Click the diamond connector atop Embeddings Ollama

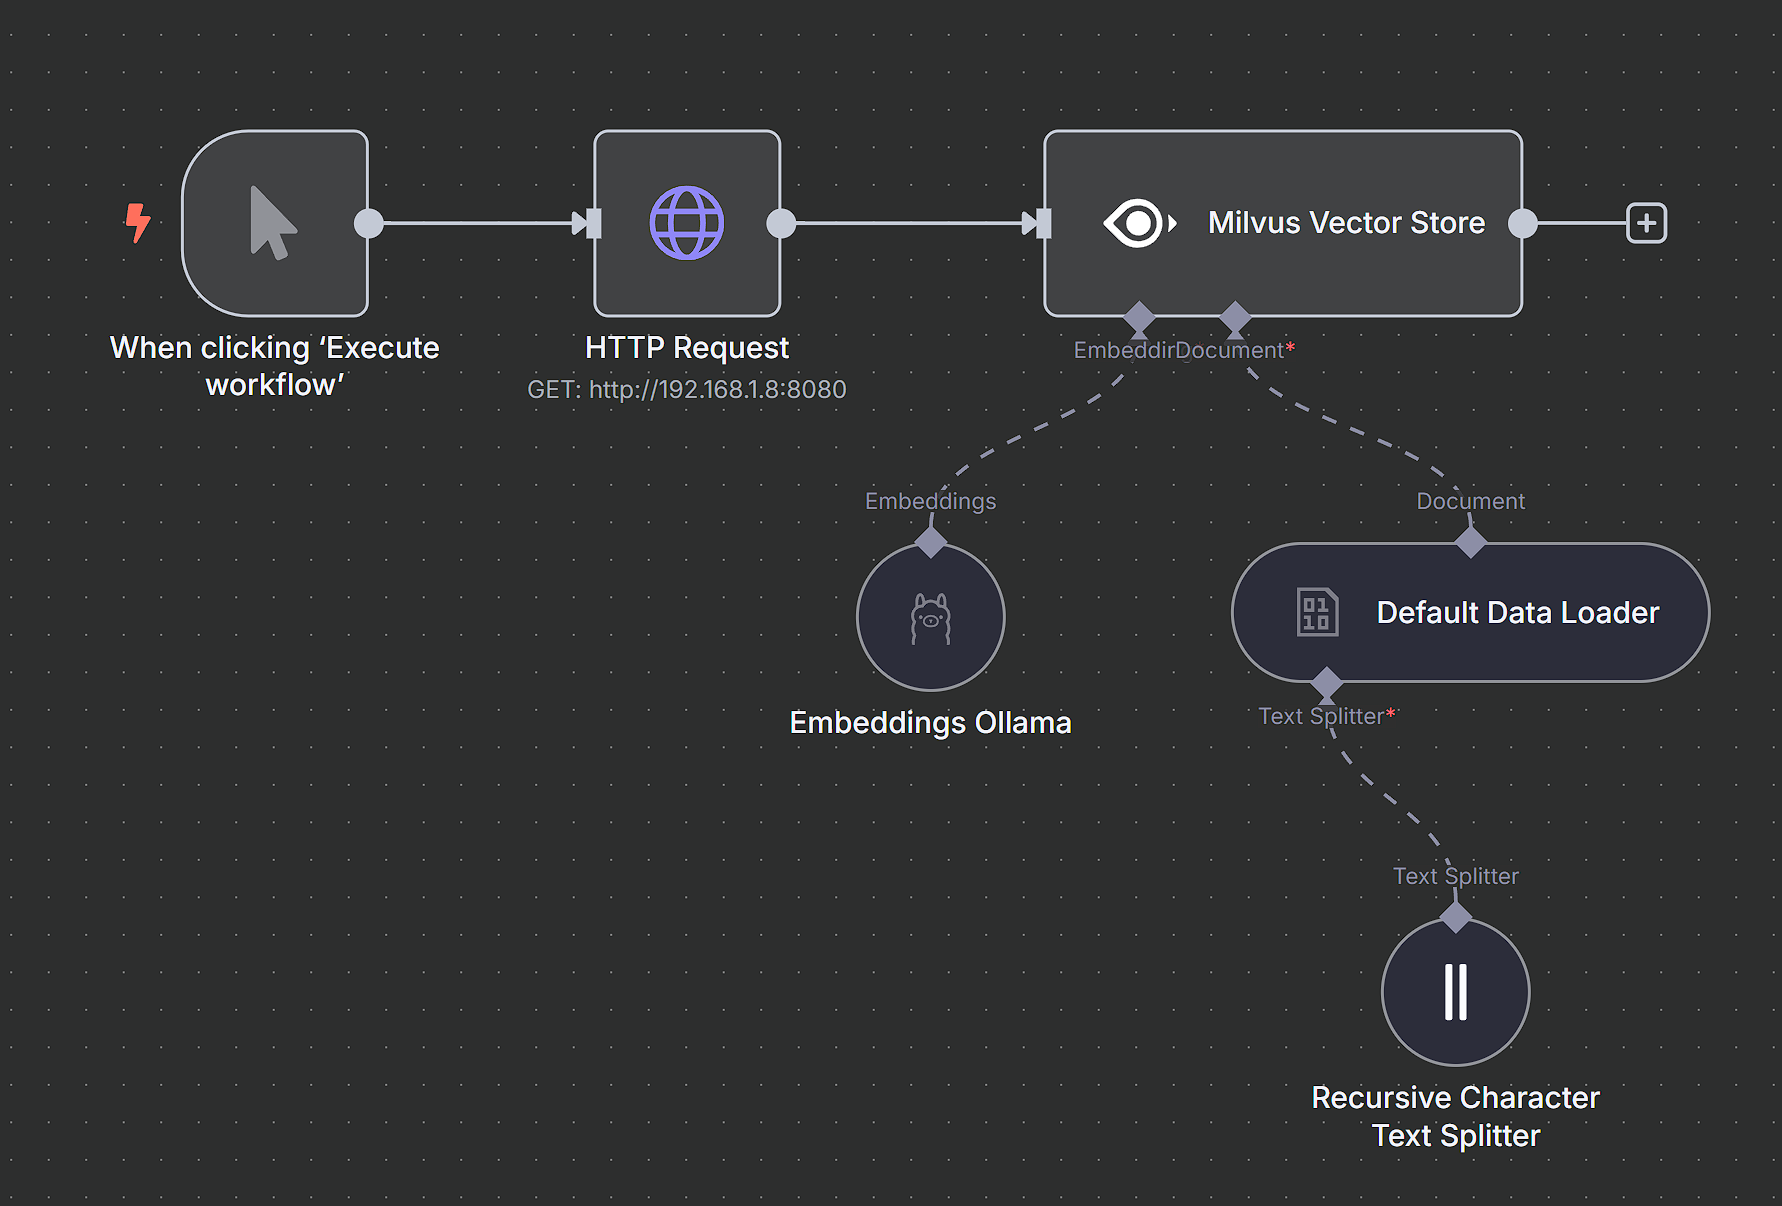tap(931, 542)
